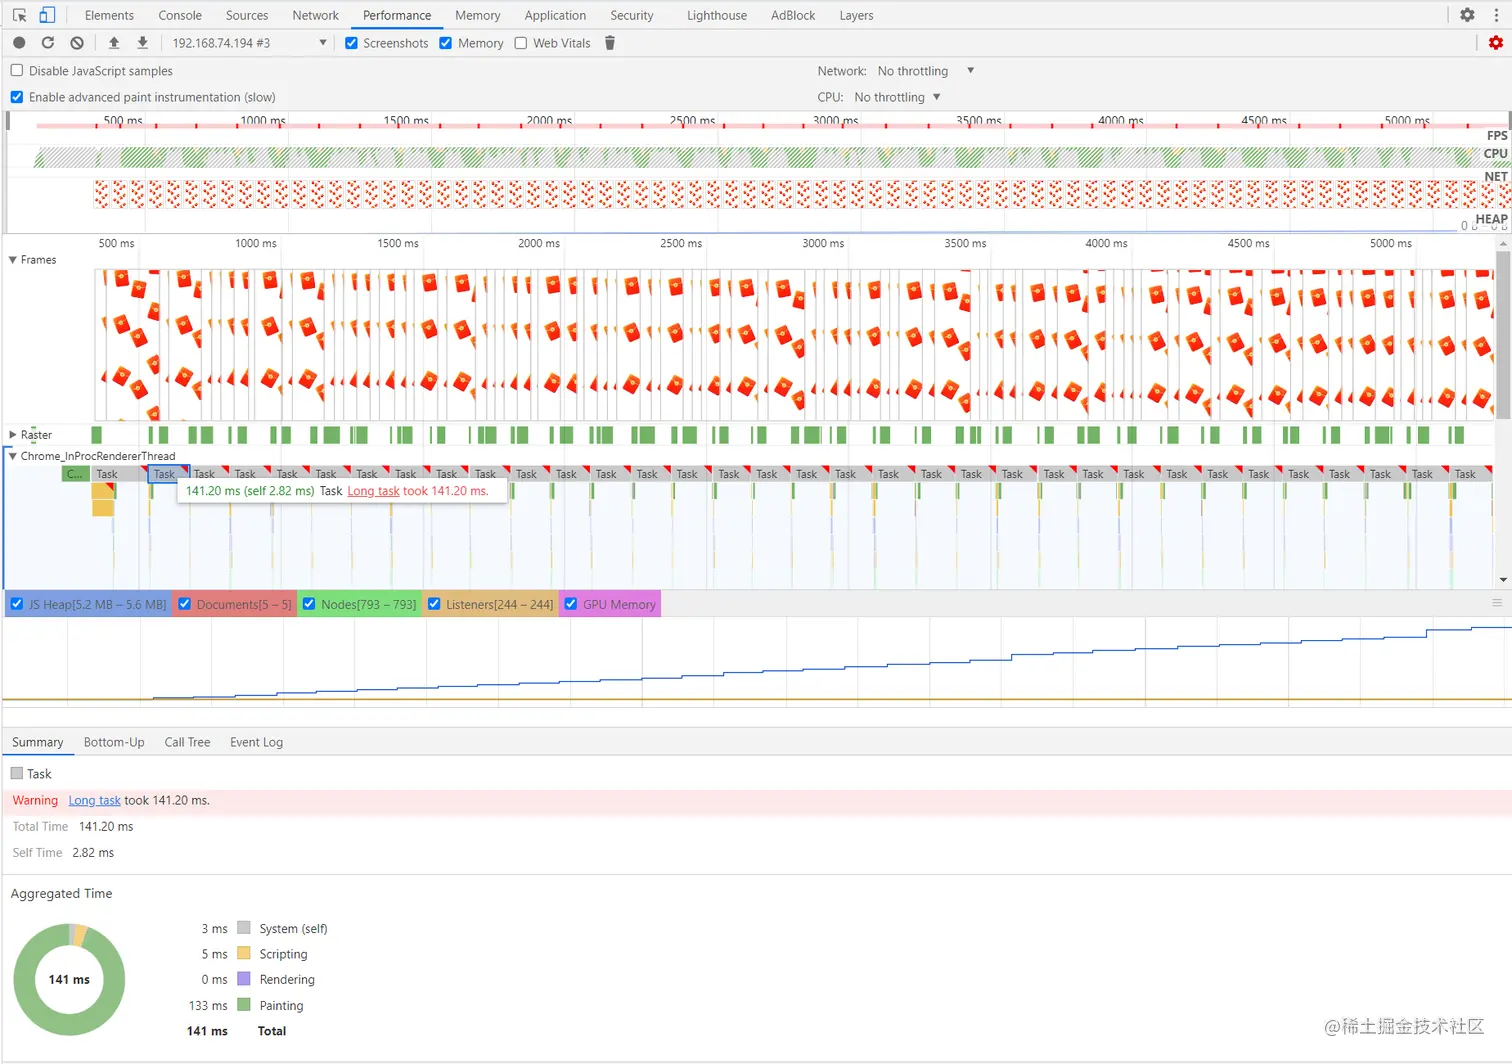
Task: Open the Call Tree tab
Action: 187,742
